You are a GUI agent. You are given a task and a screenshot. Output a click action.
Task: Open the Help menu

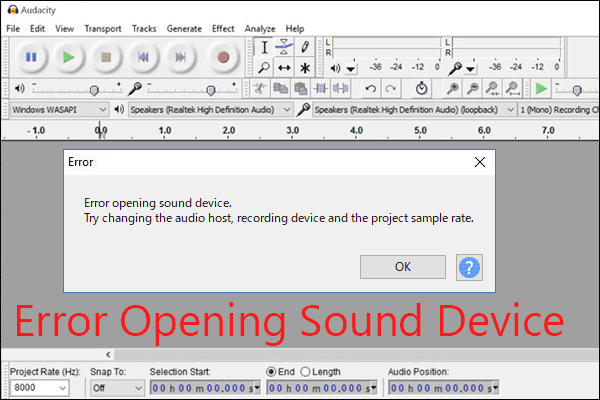tap(295, 29)
